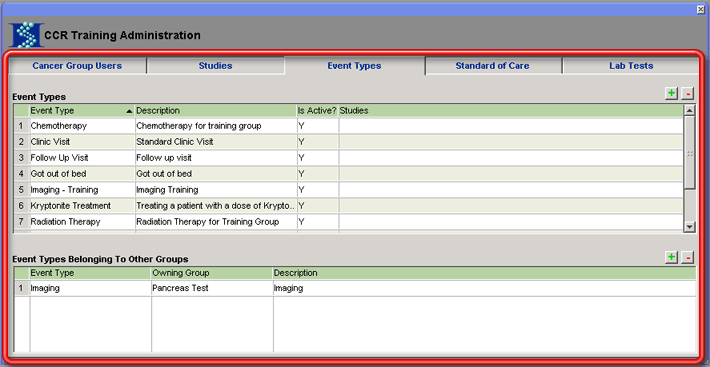Open the Lab Tests tab

pyautogui.click(x=631, y=66)
